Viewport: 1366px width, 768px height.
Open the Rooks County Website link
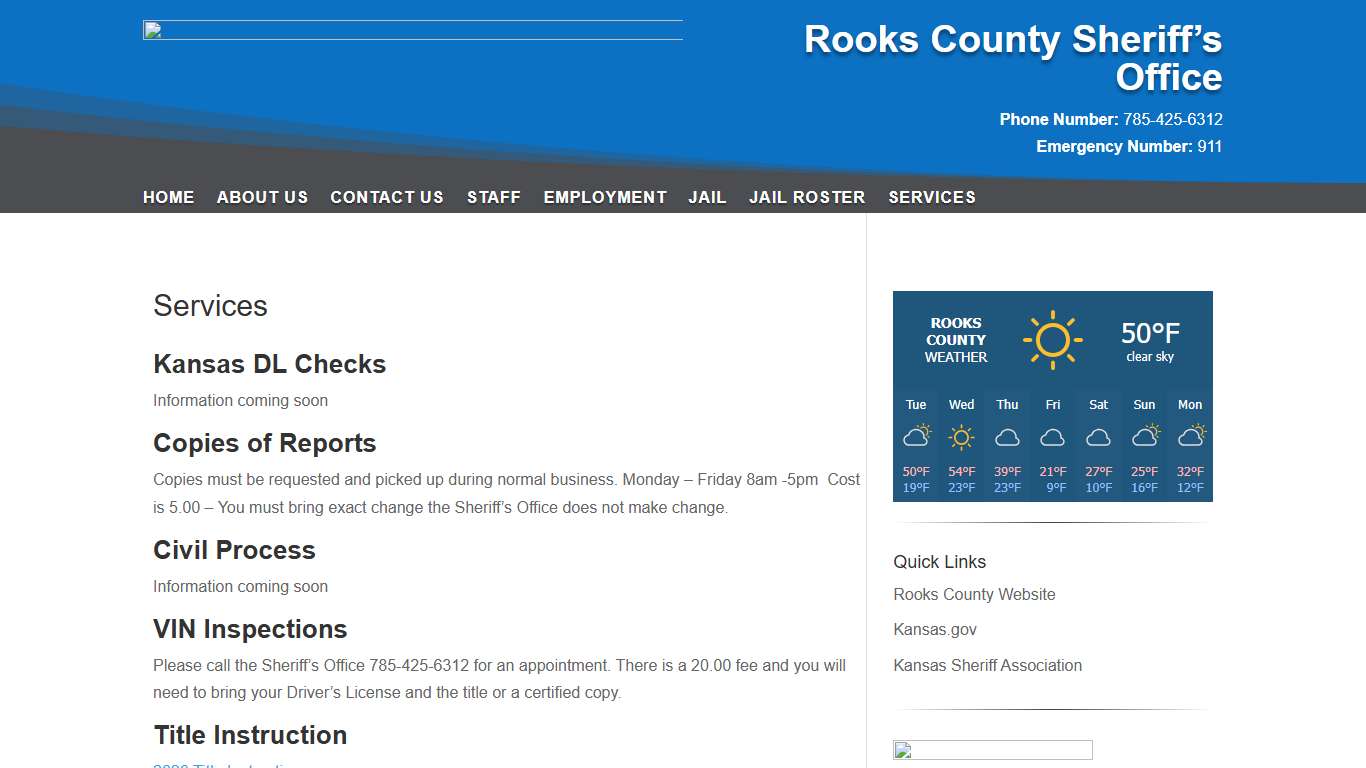click(974, 594)
